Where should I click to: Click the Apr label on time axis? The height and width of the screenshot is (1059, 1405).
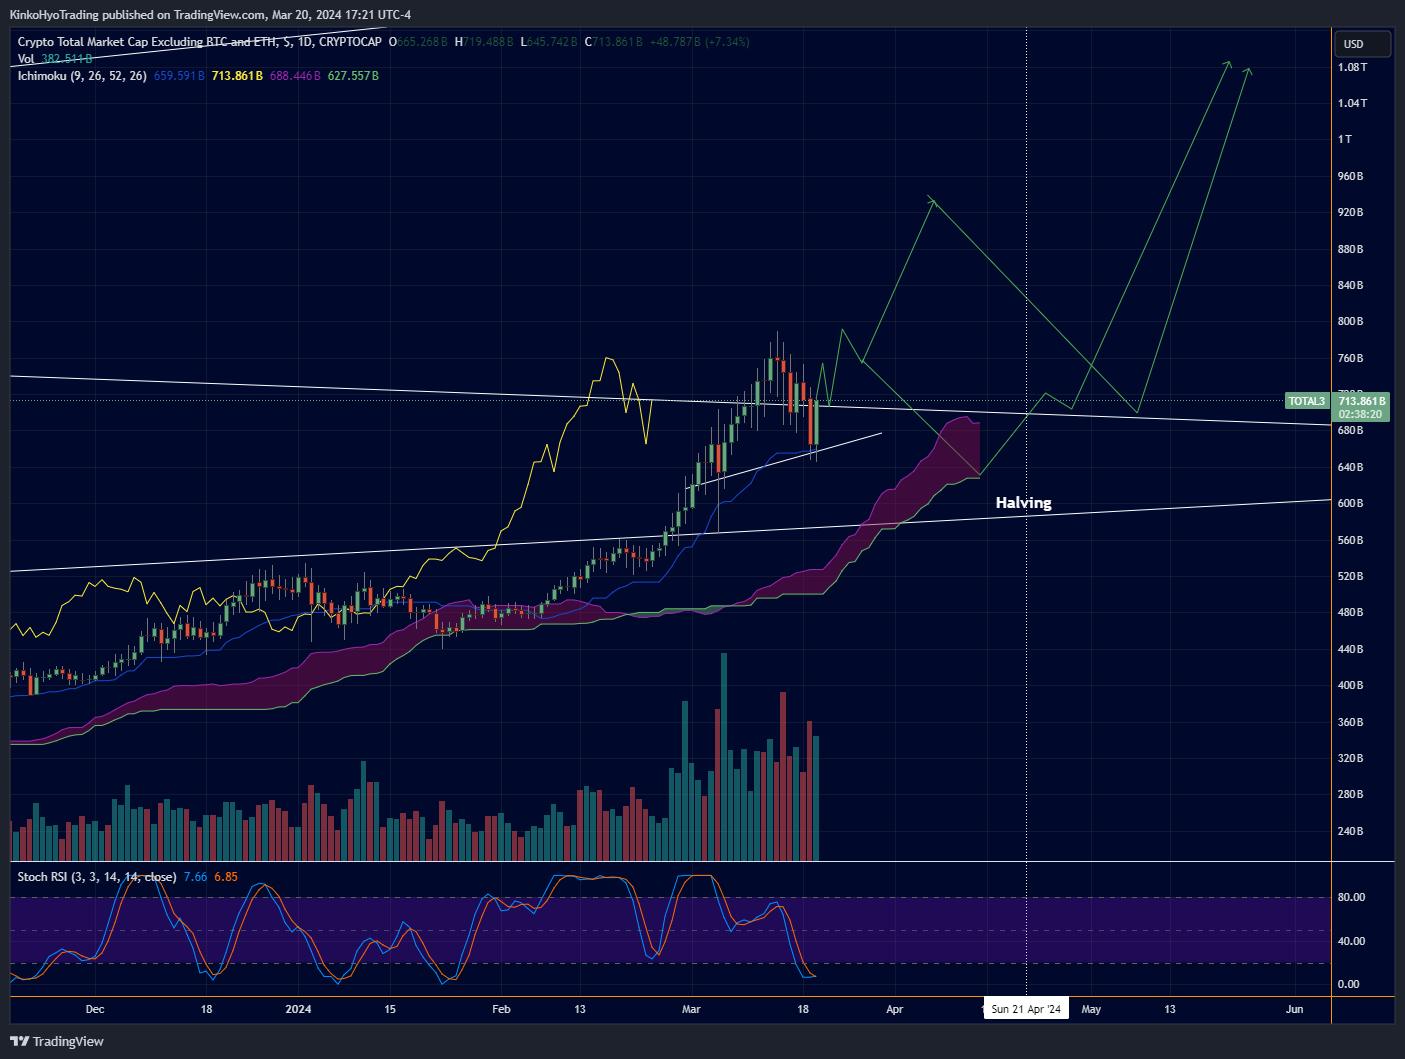[895, 1009]
